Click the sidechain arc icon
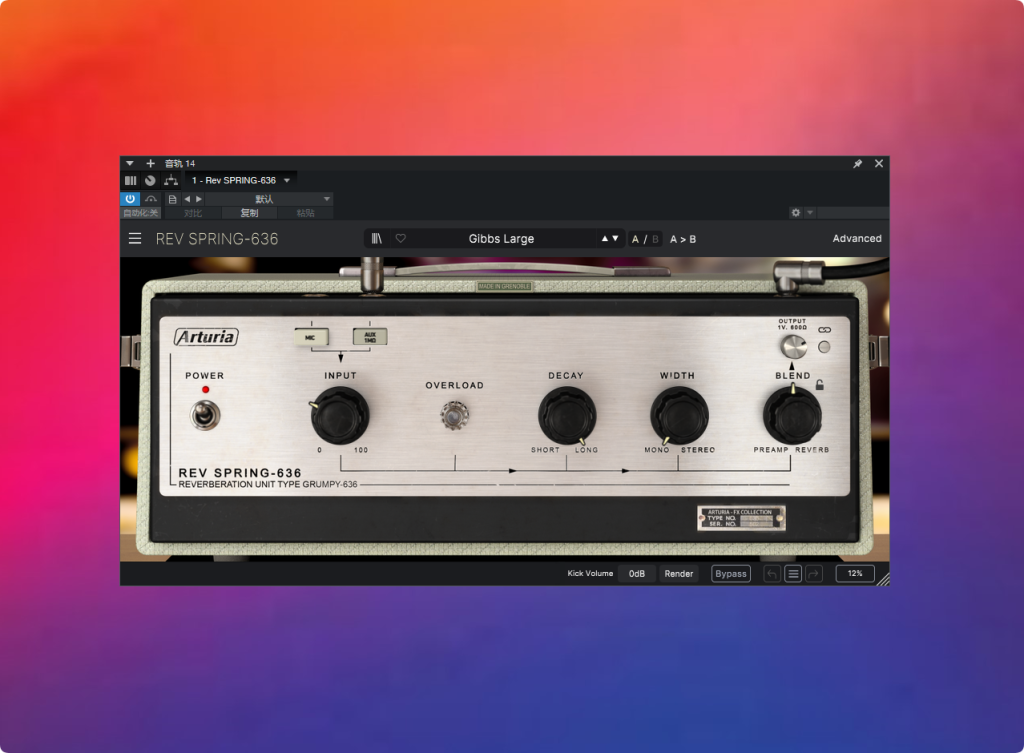 151,199
